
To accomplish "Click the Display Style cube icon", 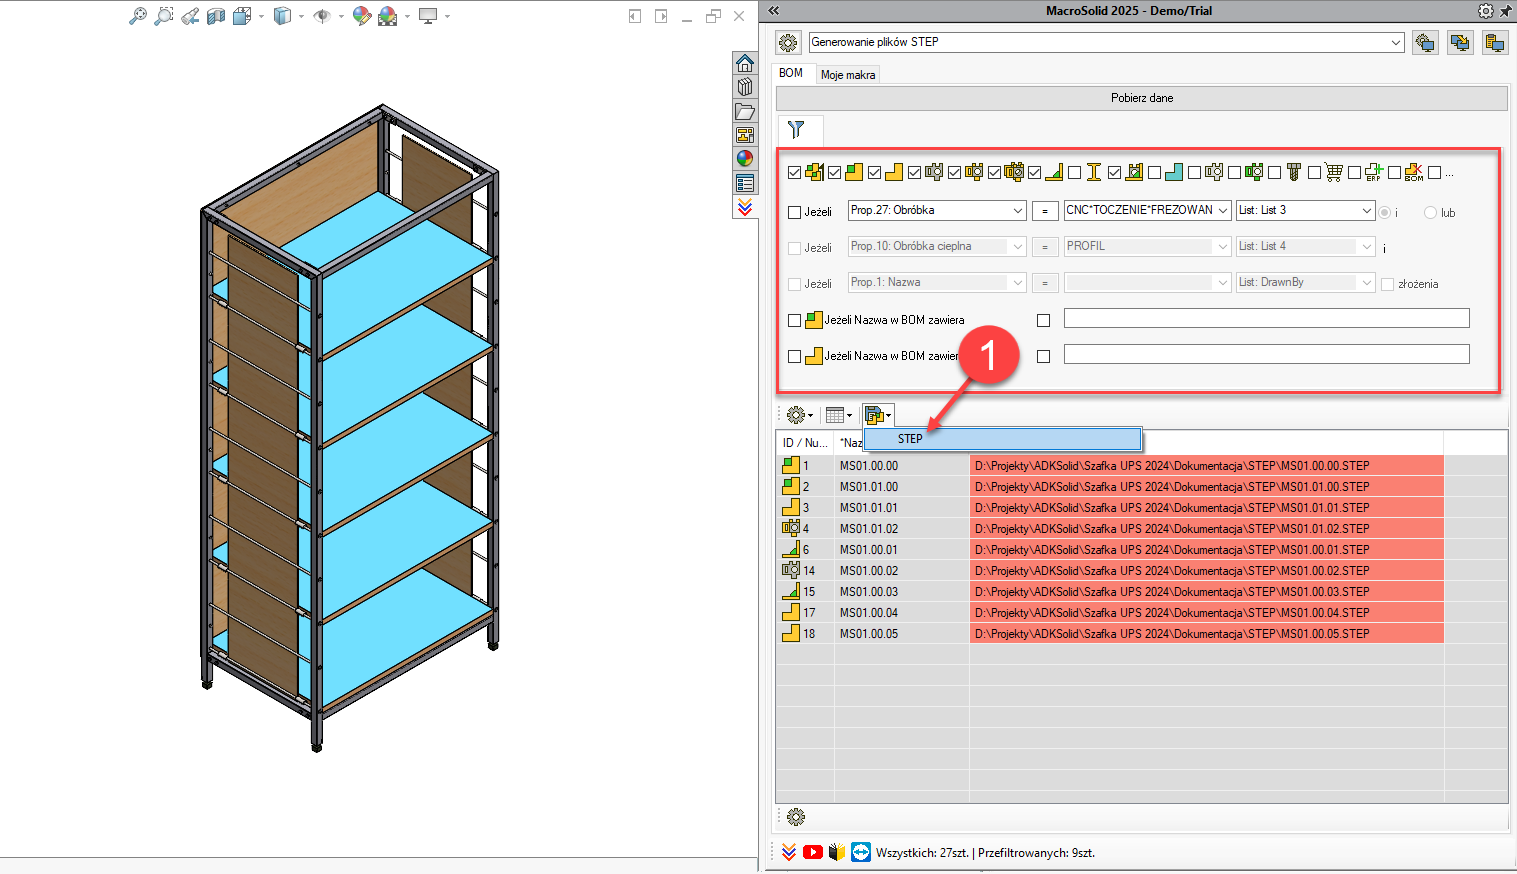I will [x=282, y=16].
